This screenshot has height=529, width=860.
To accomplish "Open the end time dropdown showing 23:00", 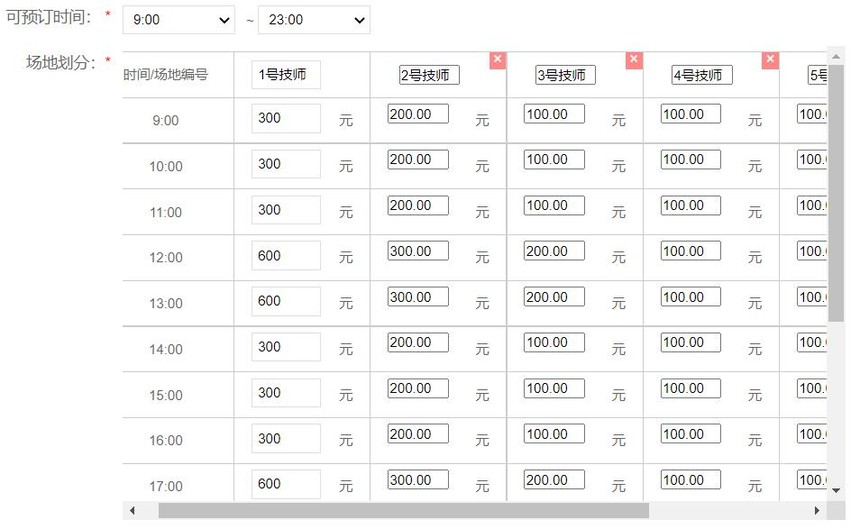I will coord(313,20).
